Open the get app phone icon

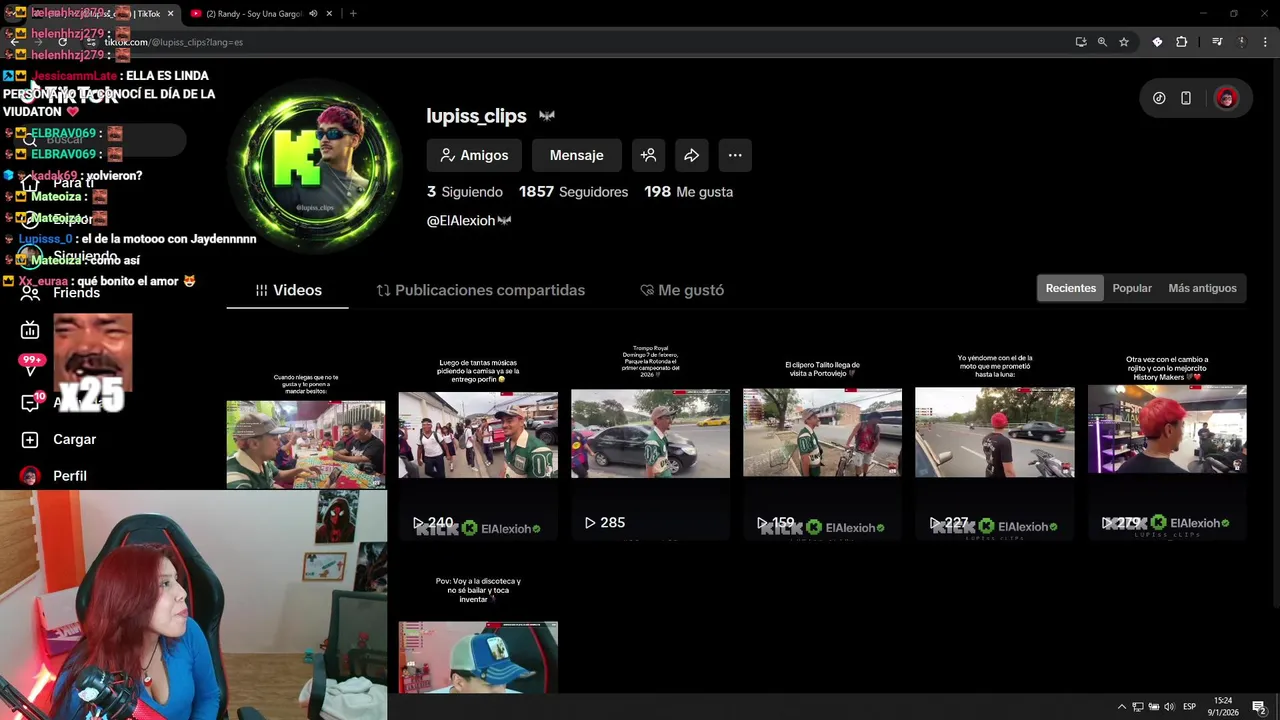1186,98
